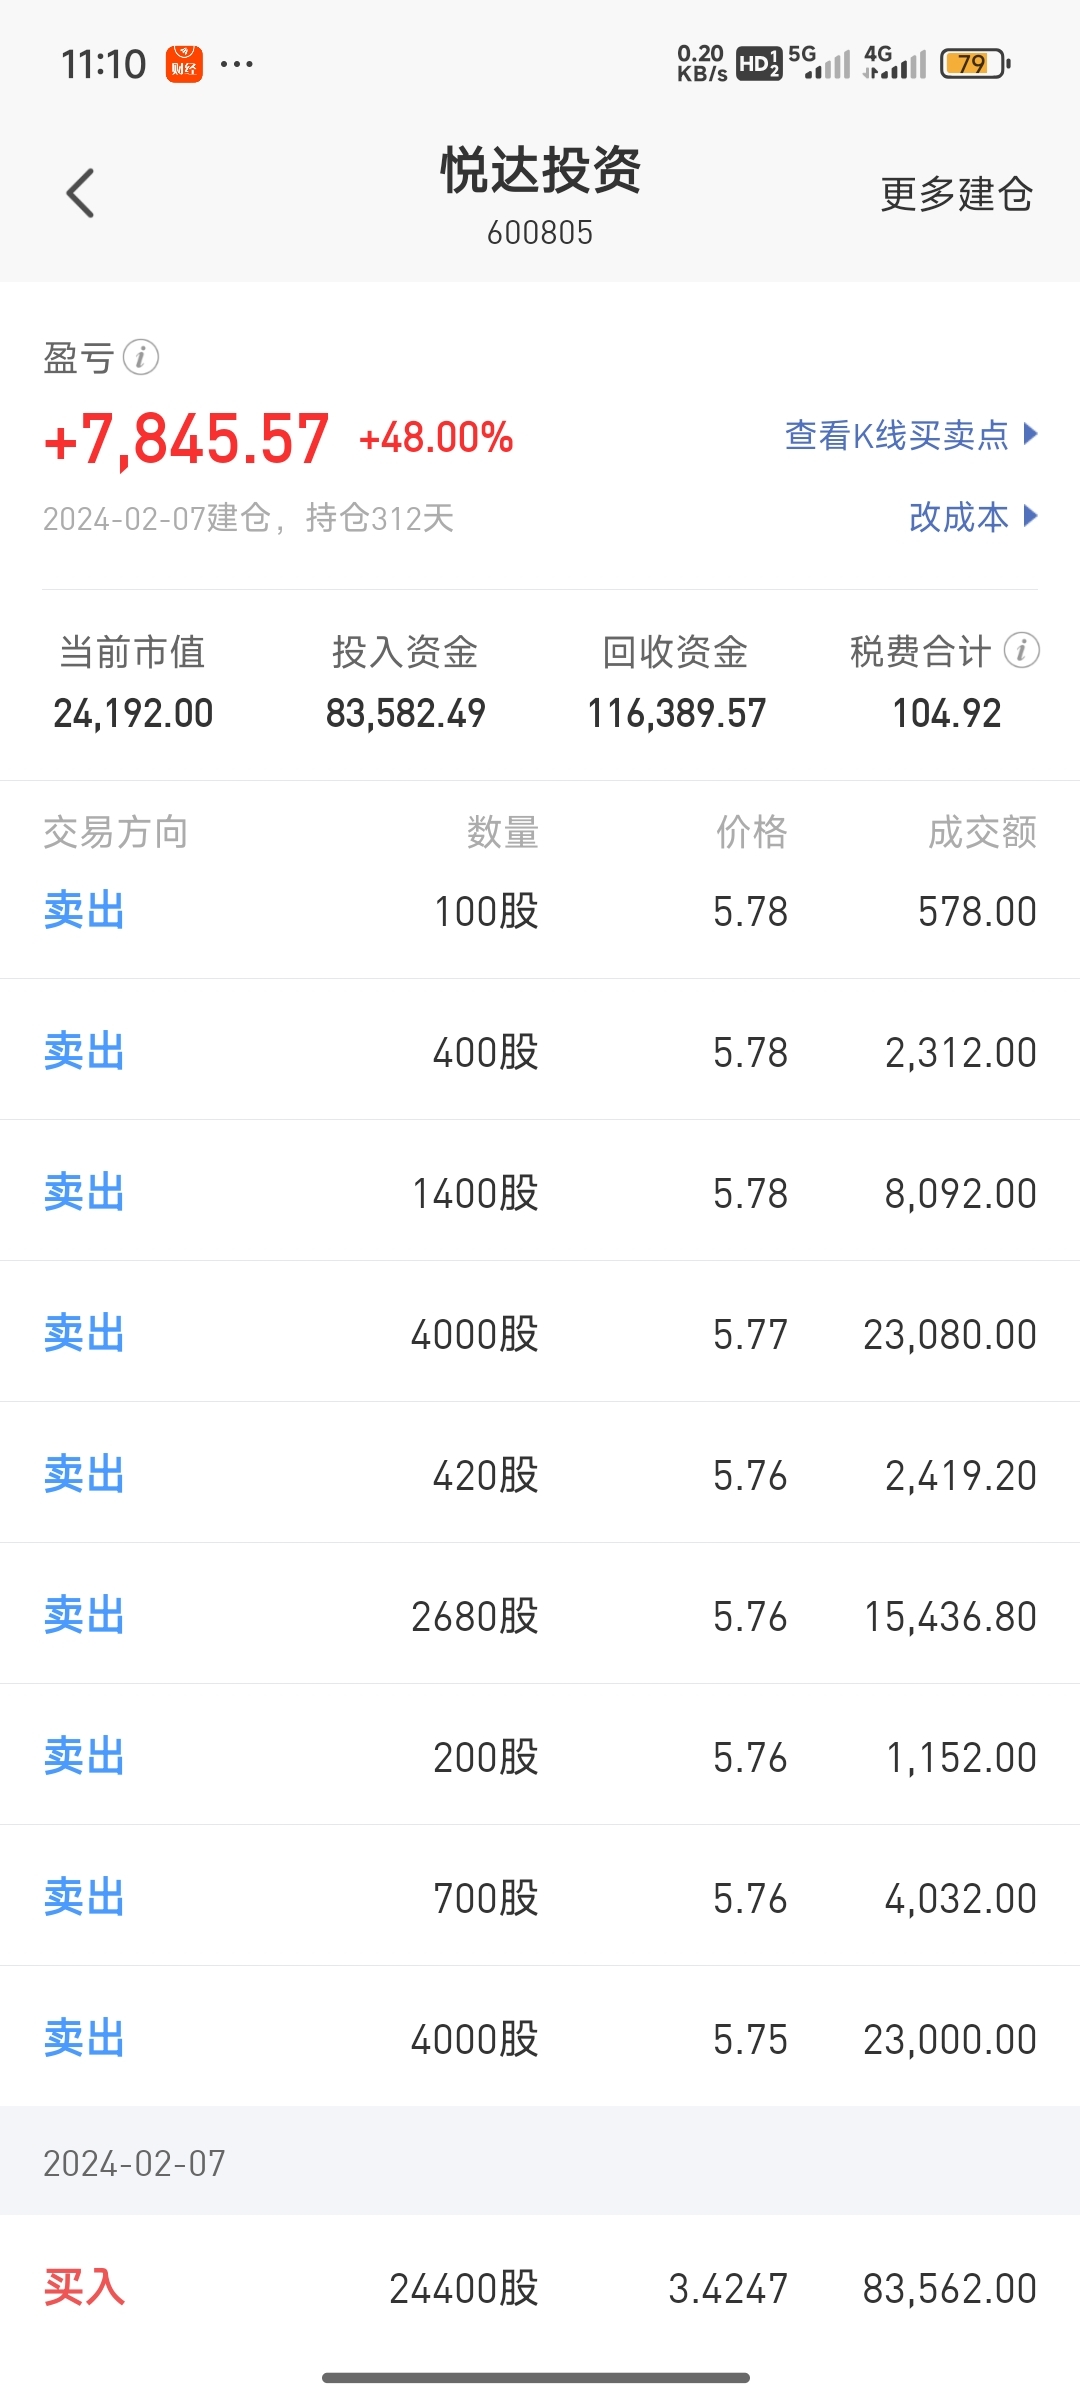
Task: Tap the 悦达投资 stock title
Action: [540, 170]
